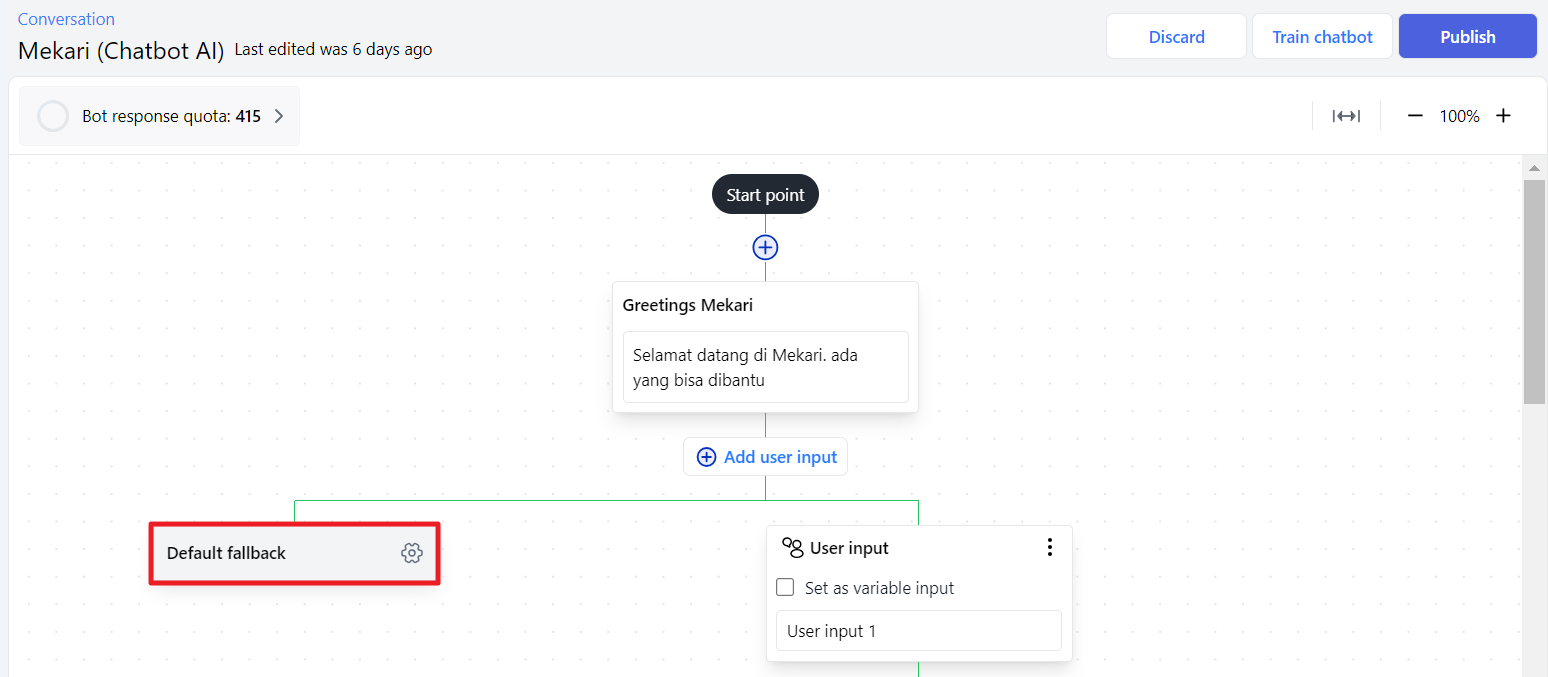
Task: Click plus icon below Start point
Action: tap(765, 247)
